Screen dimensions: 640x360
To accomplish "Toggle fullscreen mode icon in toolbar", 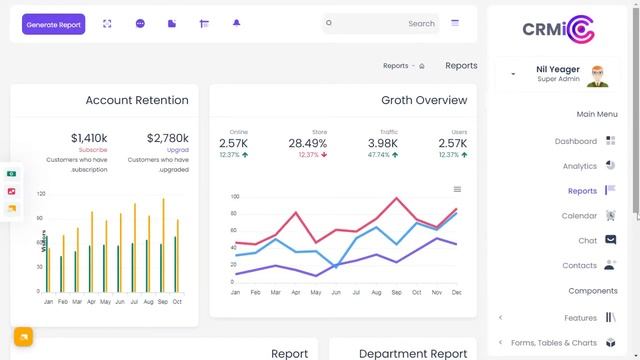I will (107, 24).
